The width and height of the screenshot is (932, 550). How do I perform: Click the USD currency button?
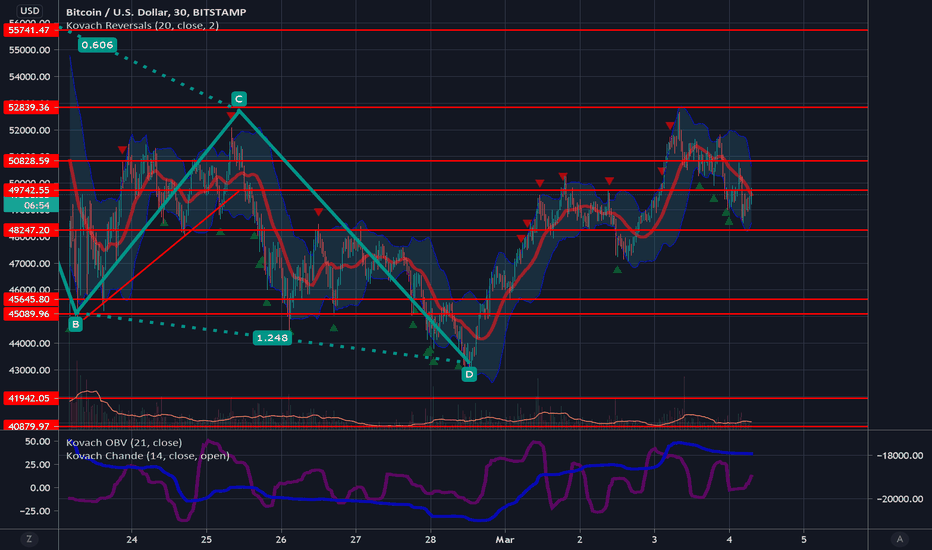[29, 11]
